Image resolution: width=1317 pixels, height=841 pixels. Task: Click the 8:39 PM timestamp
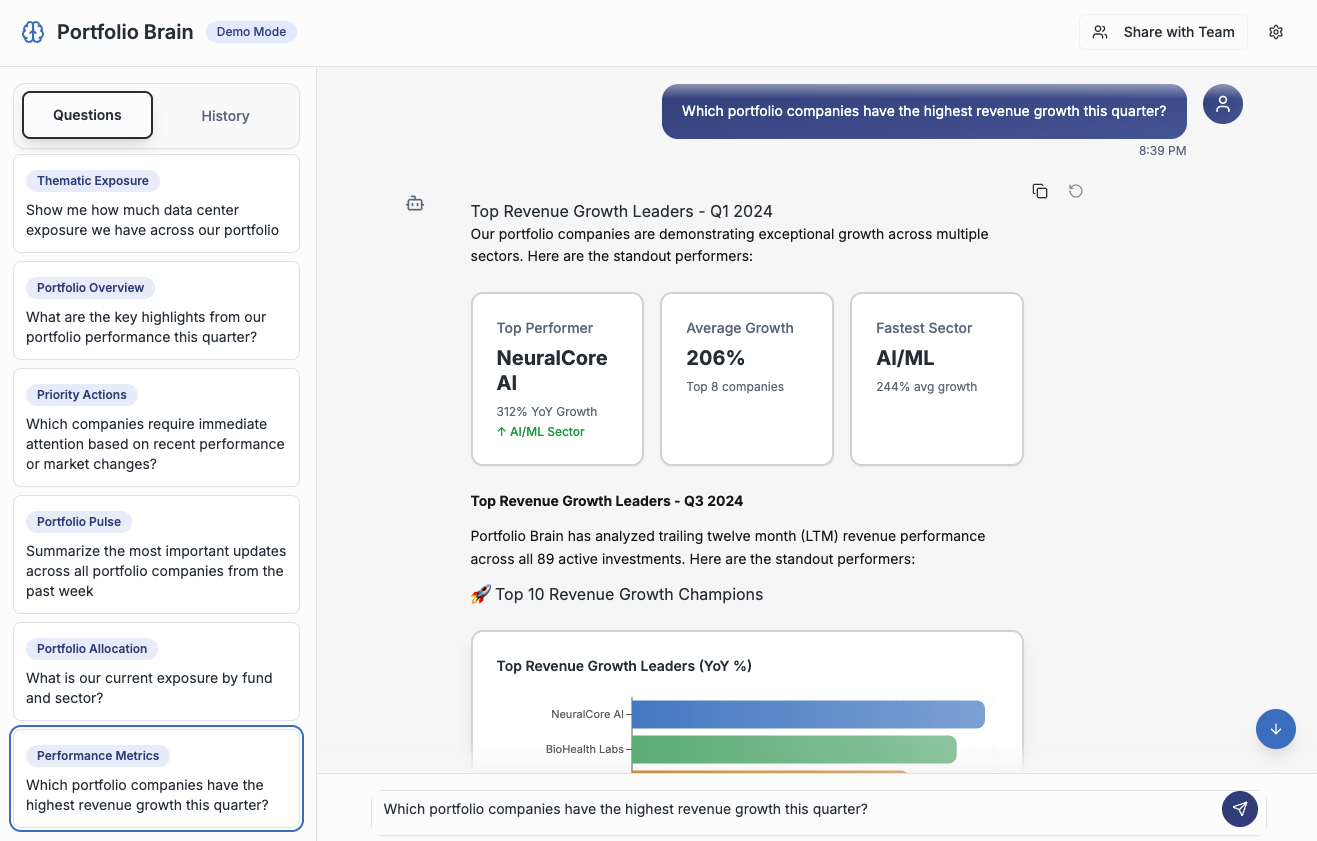click(x=1163, y=151)
